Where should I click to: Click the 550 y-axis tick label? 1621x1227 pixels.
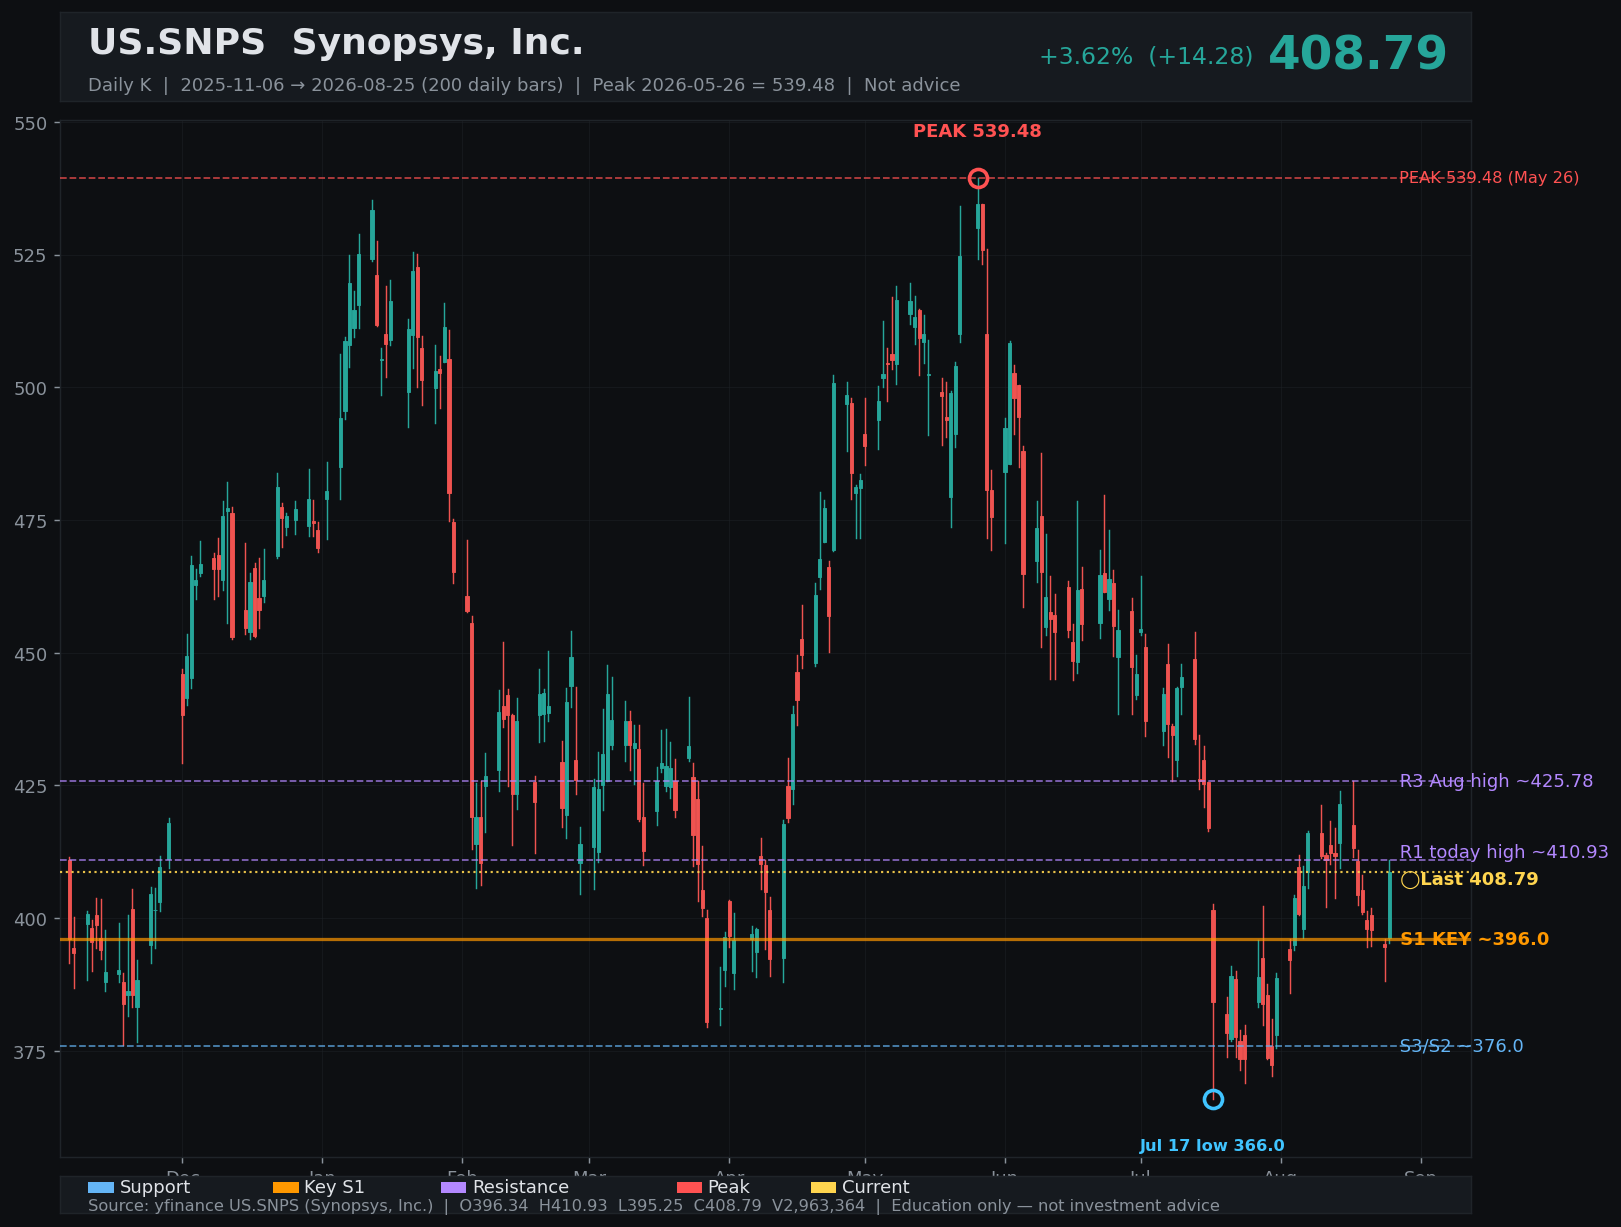(31, 123)
